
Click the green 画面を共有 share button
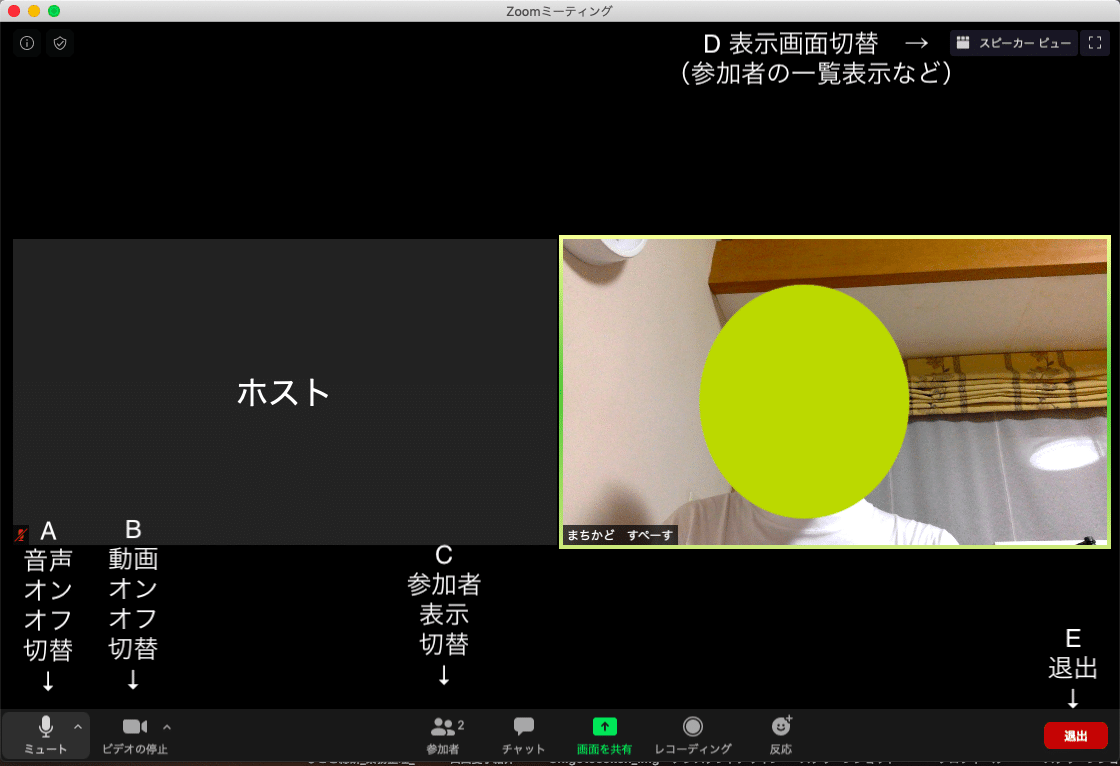pyautogui.click(x=605, y=733)
